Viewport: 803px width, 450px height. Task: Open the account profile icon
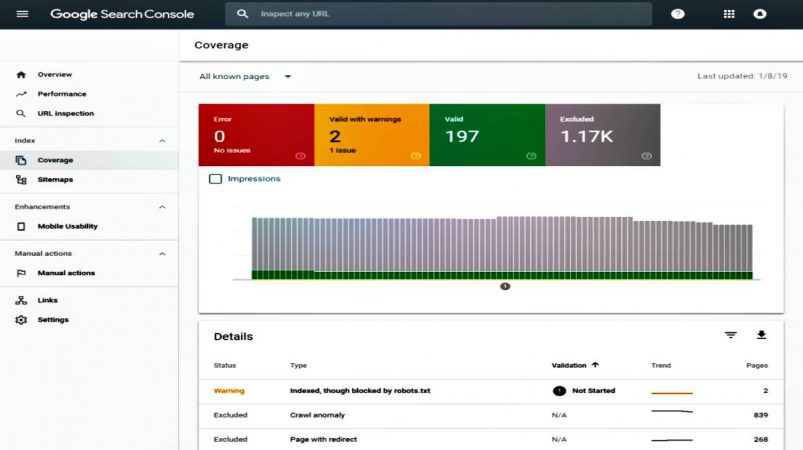(x=760, y=14)
